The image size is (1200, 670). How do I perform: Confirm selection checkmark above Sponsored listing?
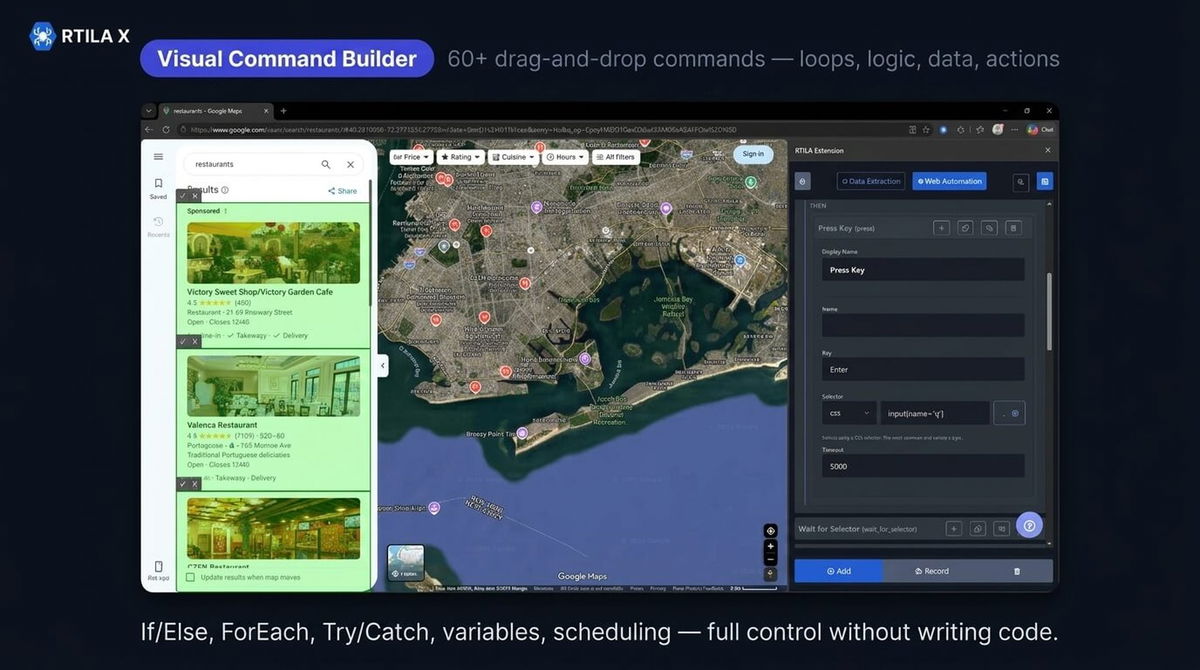coord(182,197)
